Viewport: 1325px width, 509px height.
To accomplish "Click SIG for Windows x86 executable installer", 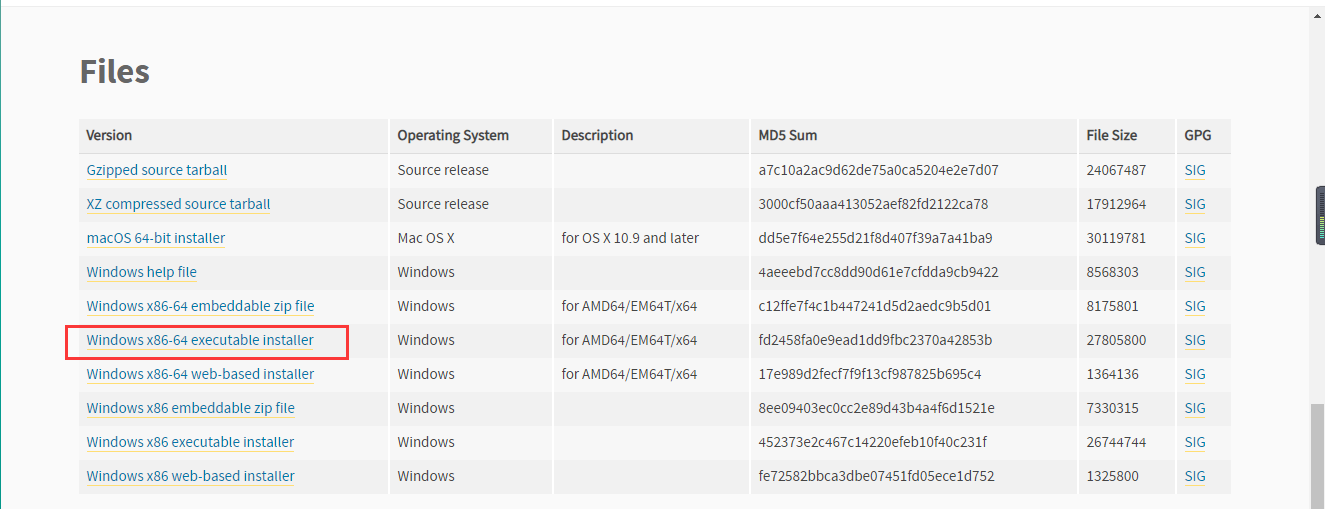I will point(1195,442).
